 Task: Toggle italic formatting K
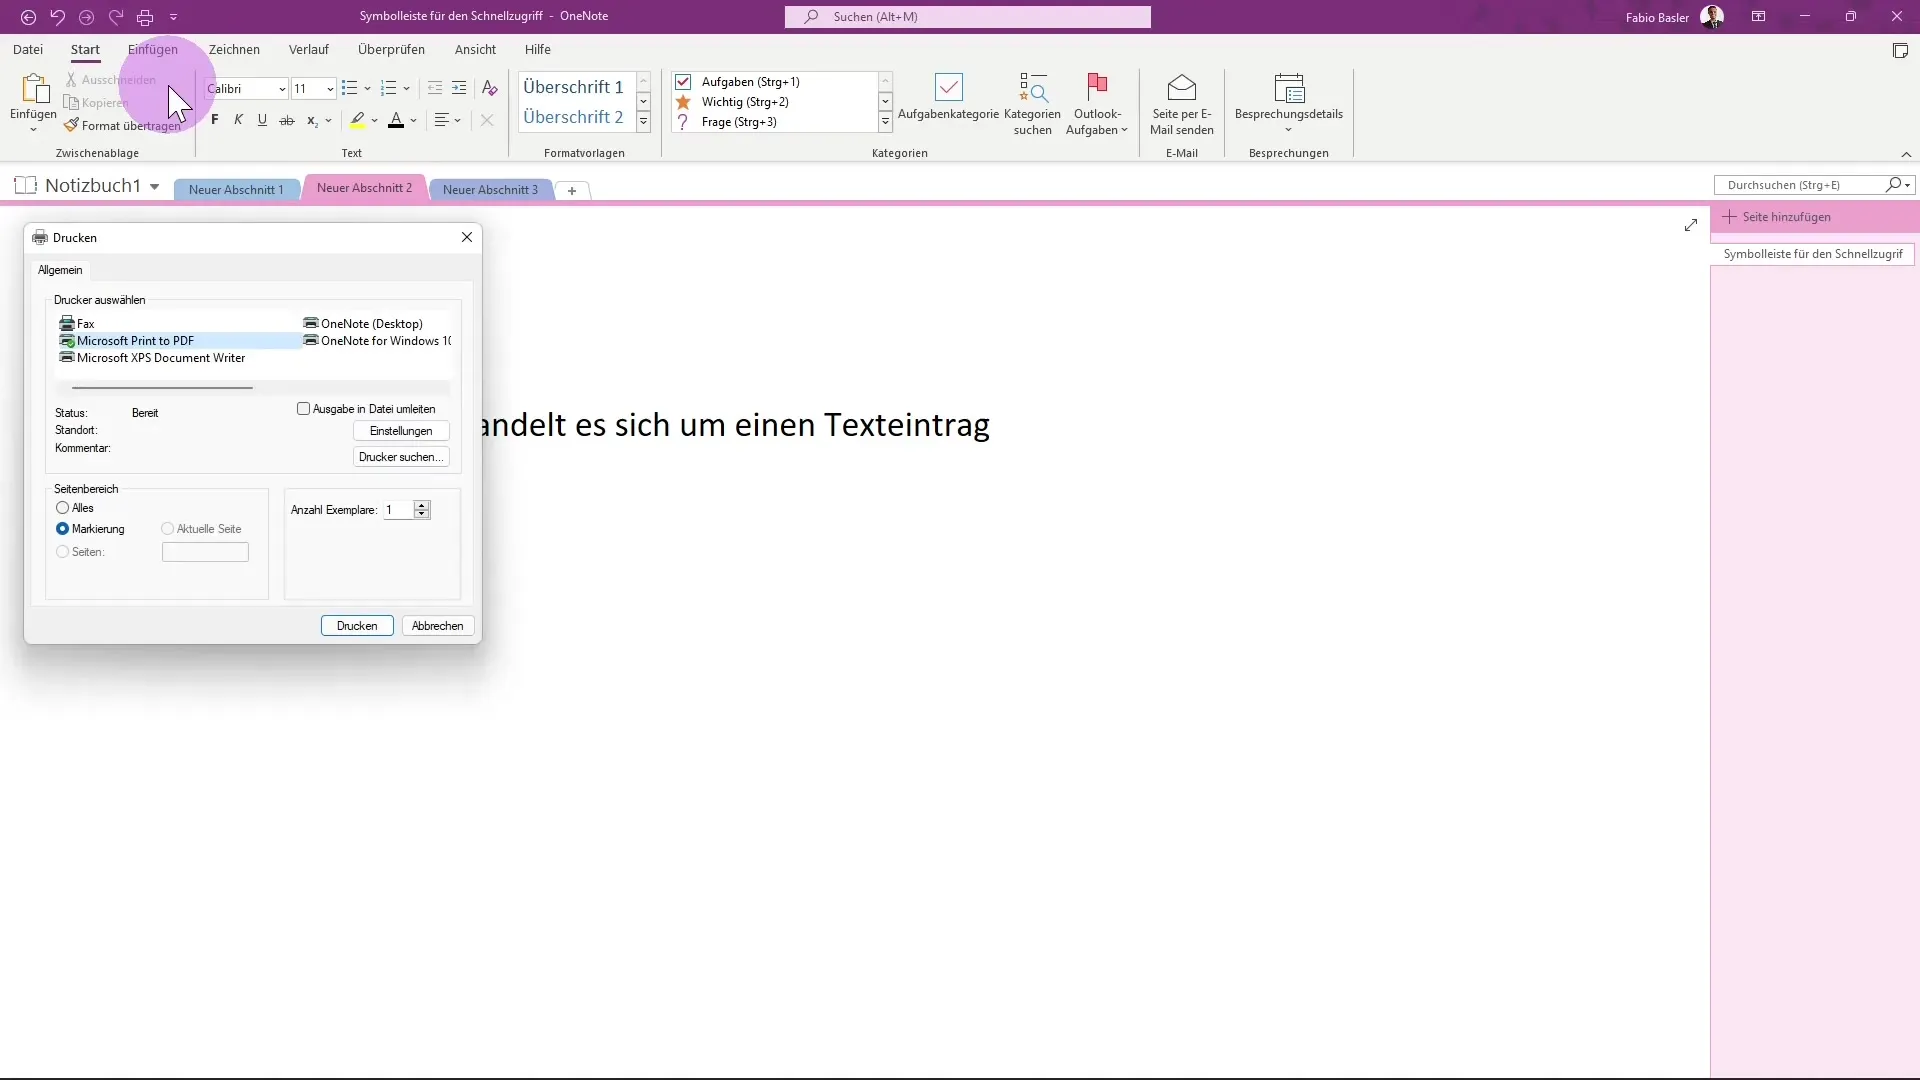tap(238, 120)
